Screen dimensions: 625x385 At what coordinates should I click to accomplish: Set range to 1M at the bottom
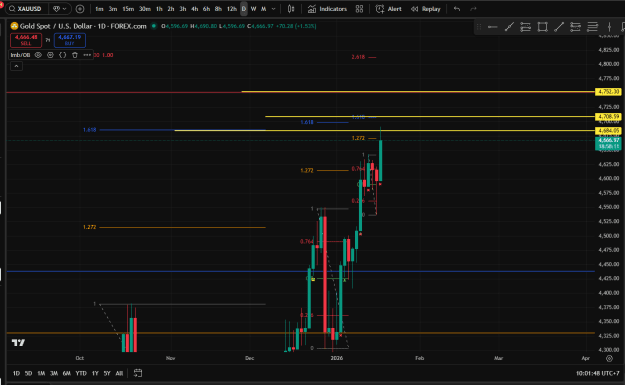[x=41, y=373]
